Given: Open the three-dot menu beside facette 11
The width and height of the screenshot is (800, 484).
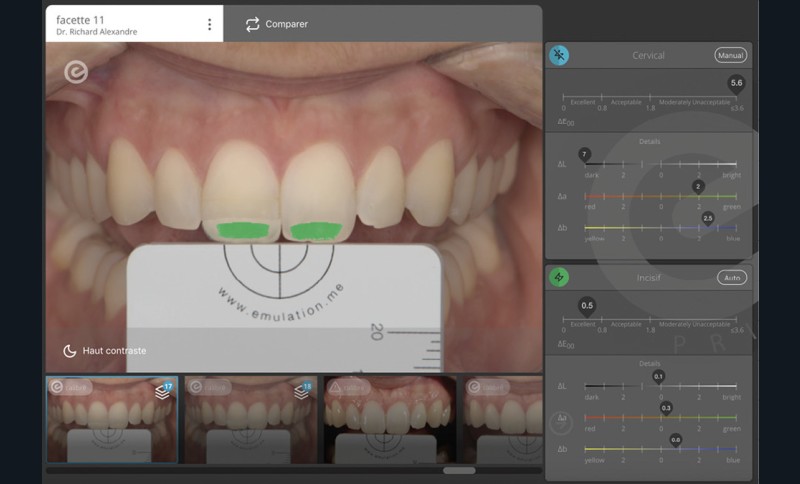Looking at the screenshot, I should [209, 24].
